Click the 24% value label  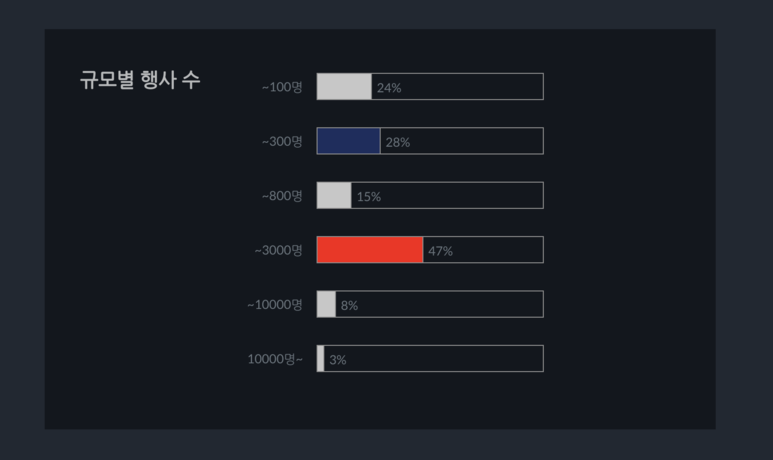[x=389, y=88]
